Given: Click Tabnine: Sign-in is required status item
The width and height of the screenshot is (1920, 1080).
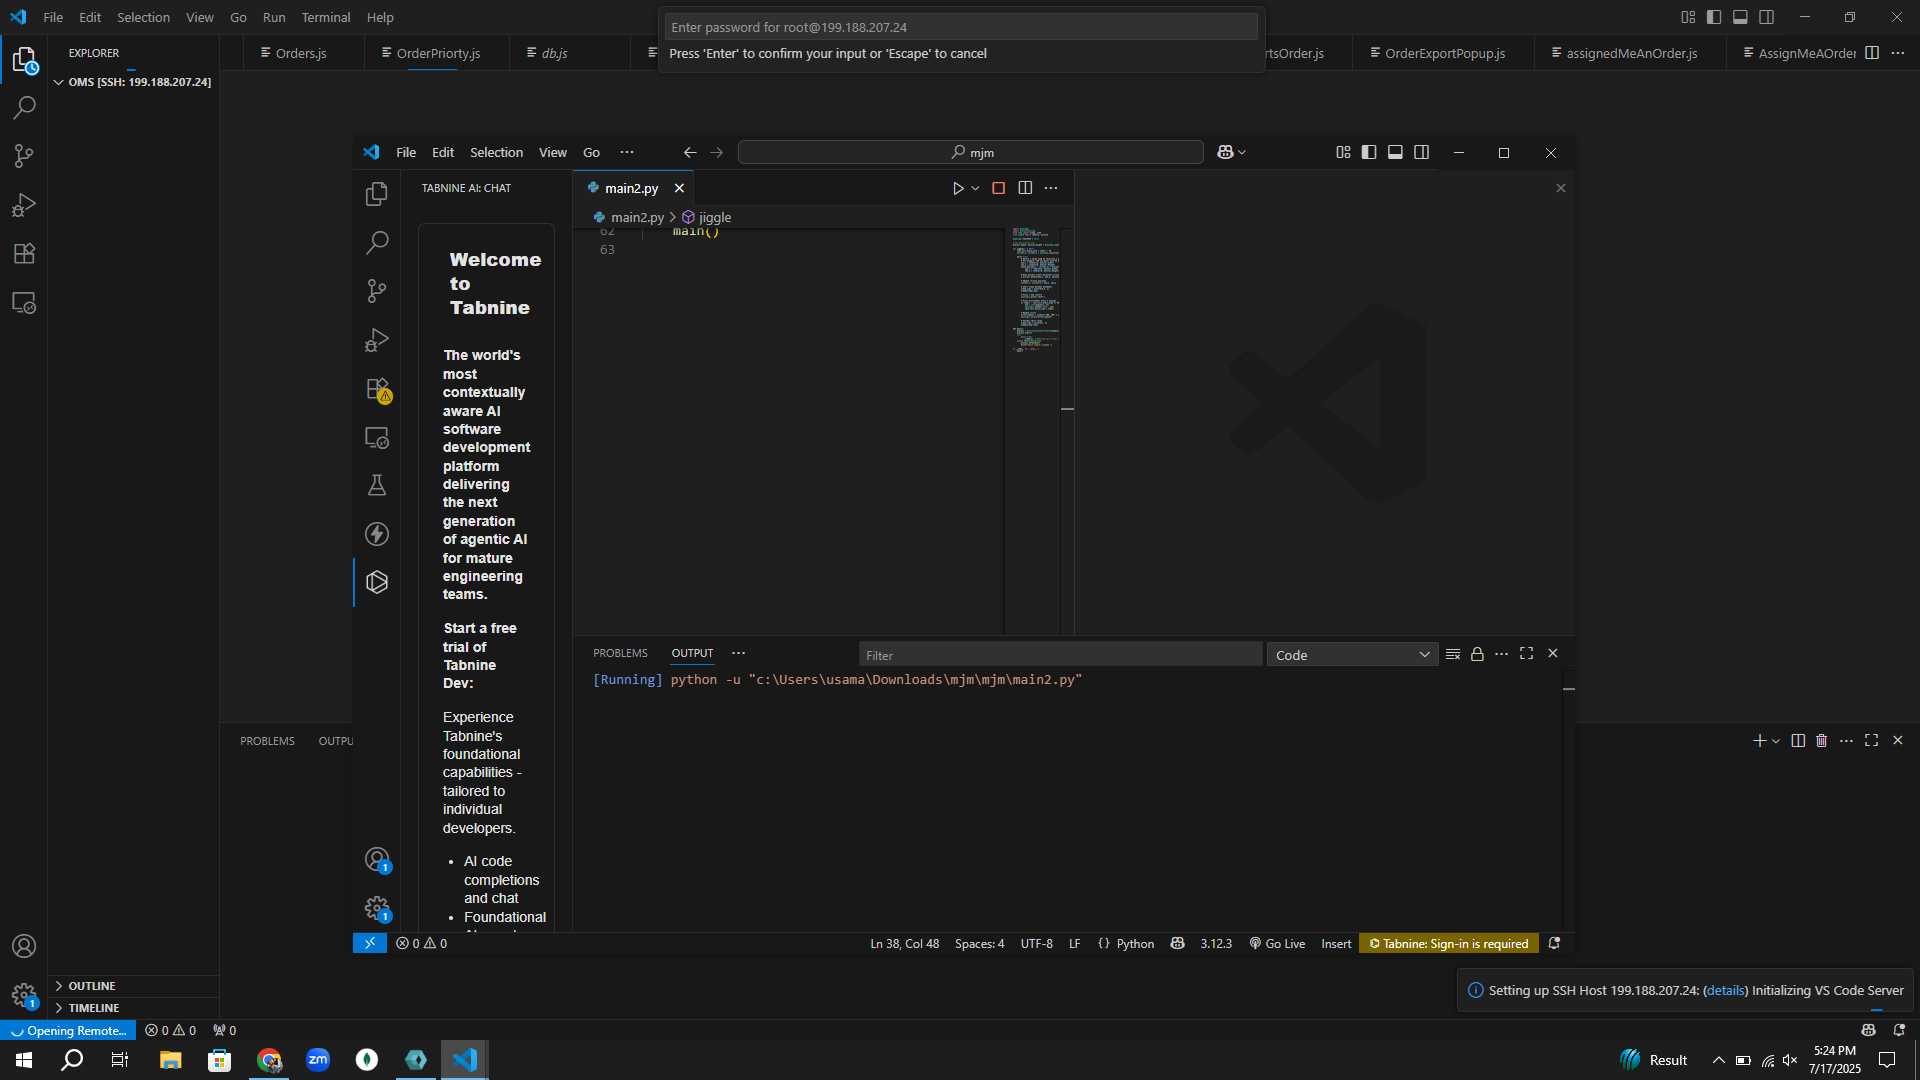Looking at the screenshot, I should click(x=1448, y=943).
